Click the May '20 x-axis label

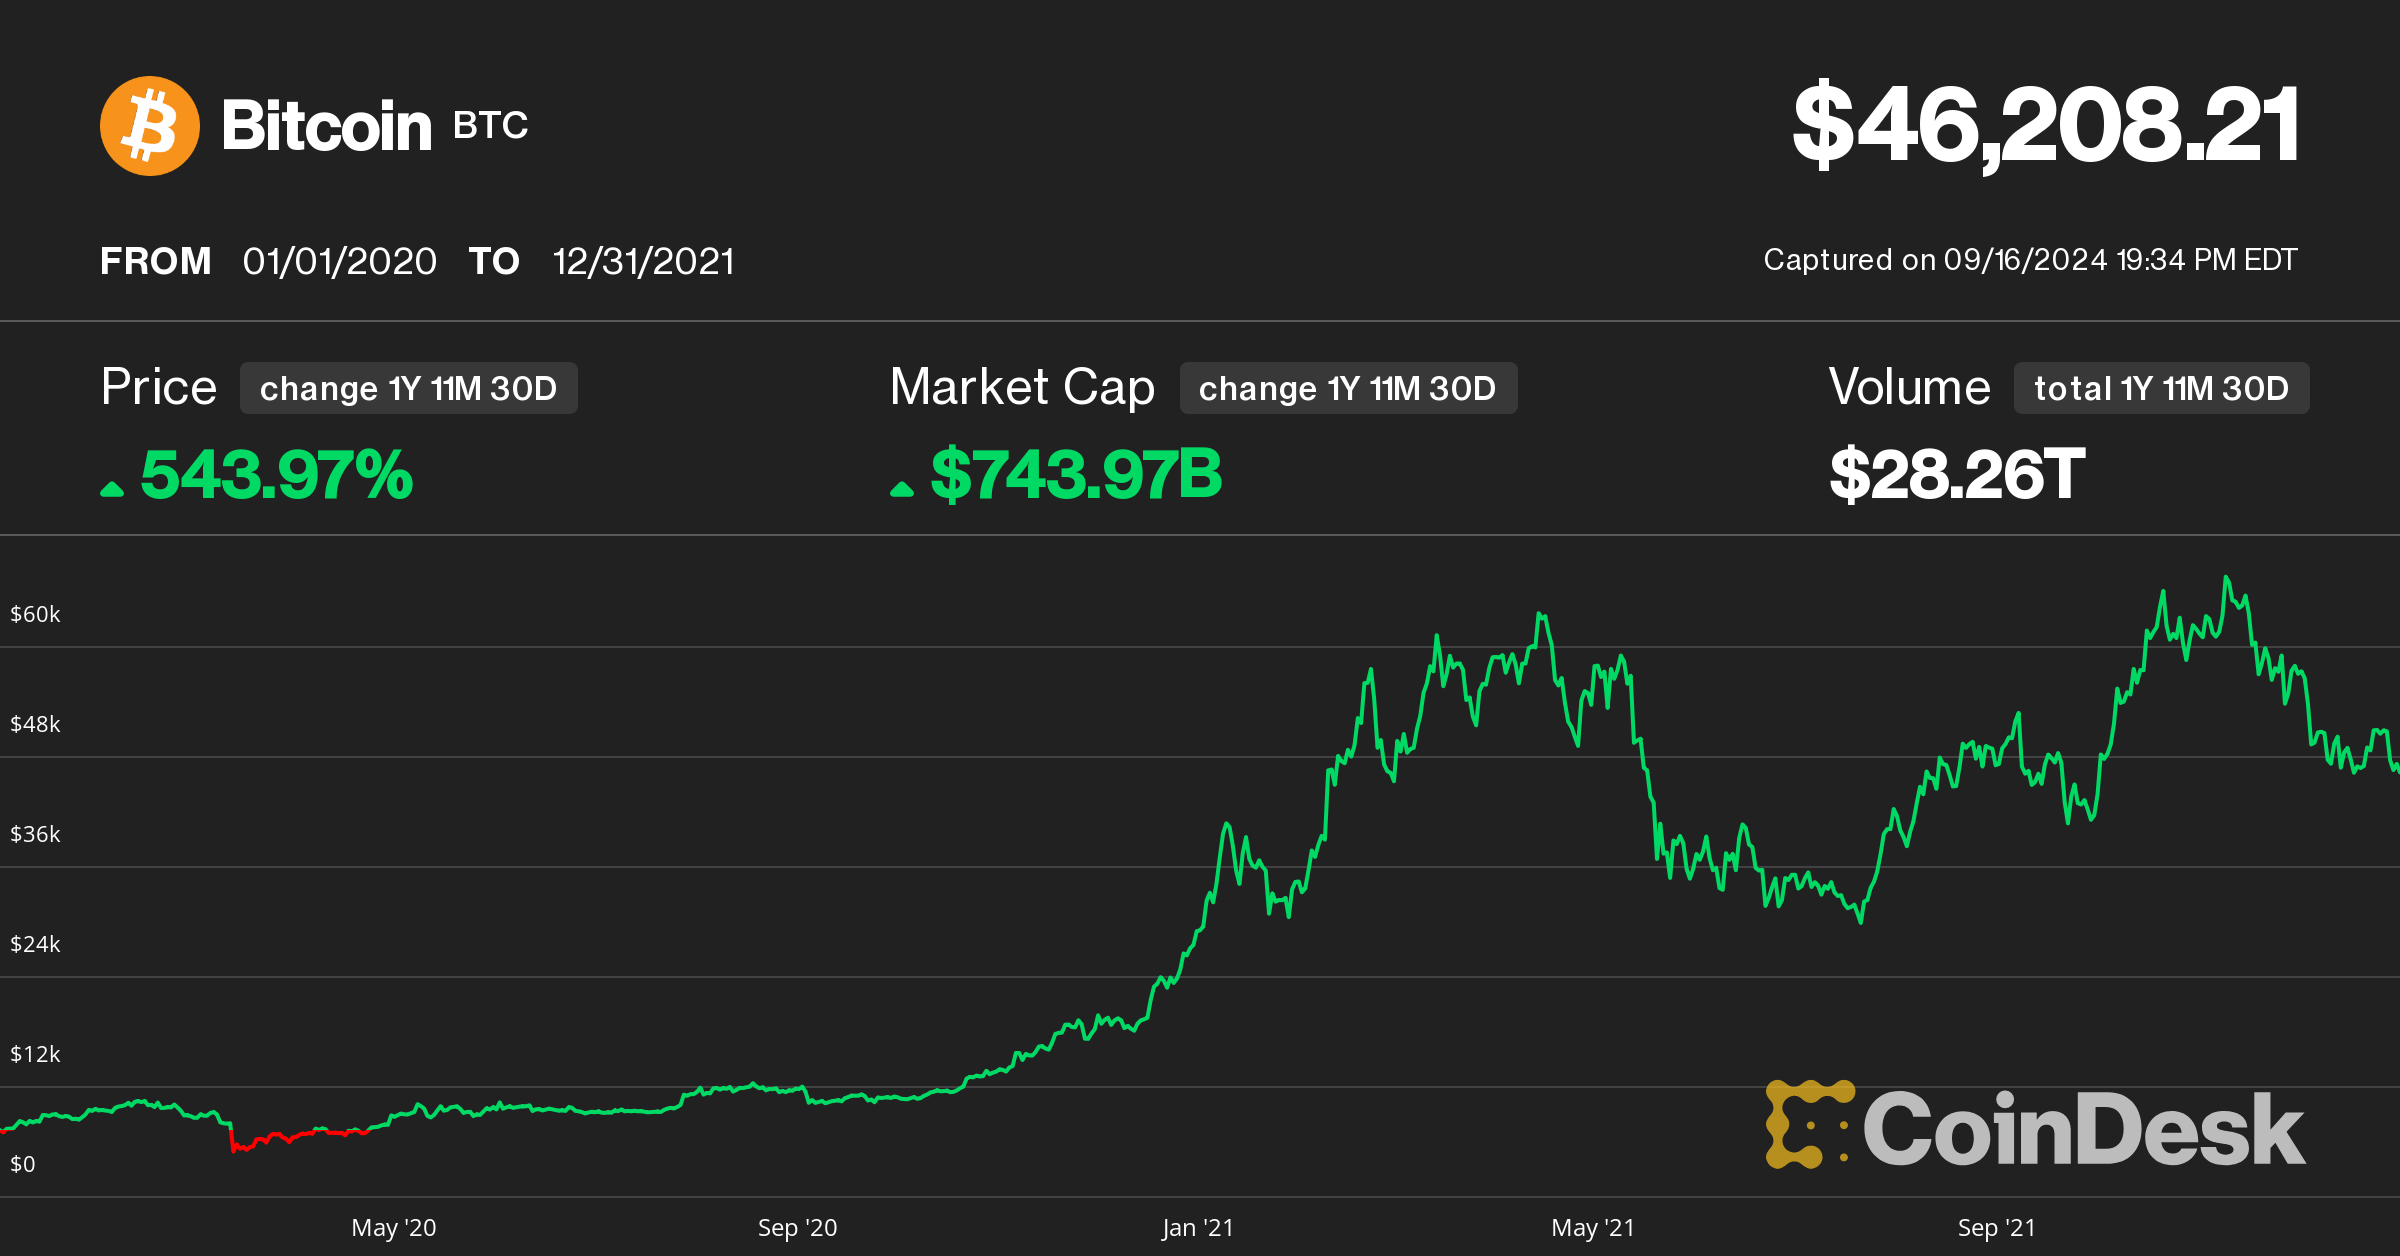tap(394, 1228)
